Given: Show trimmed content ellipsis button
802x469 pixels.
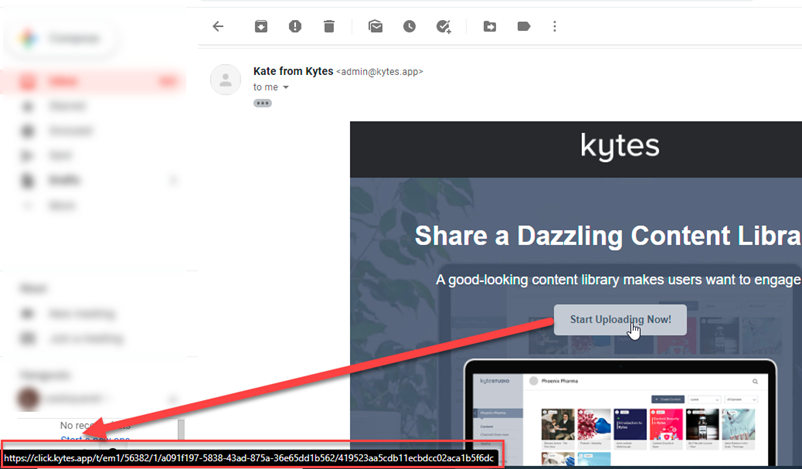Looking at the screenshot, I should click(262, 103).
